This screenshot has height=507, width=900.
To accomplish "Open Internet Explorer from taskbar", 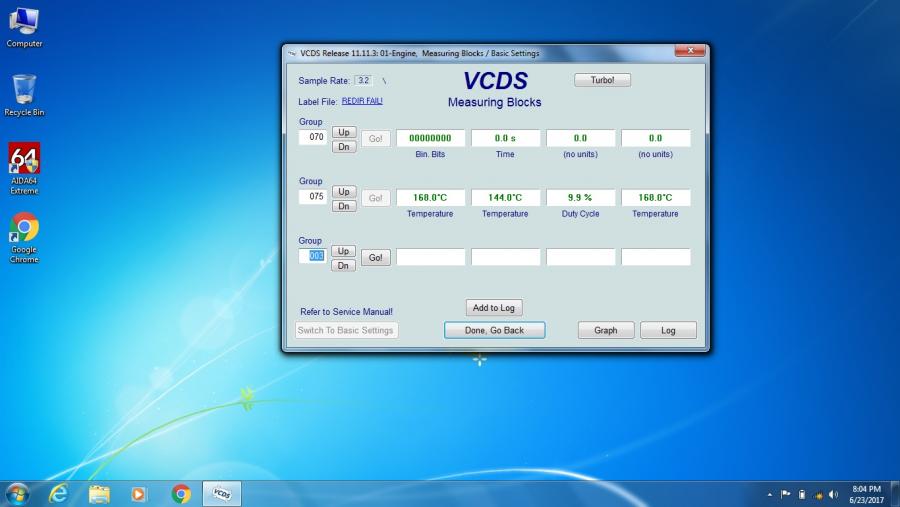I will [58, 493].
